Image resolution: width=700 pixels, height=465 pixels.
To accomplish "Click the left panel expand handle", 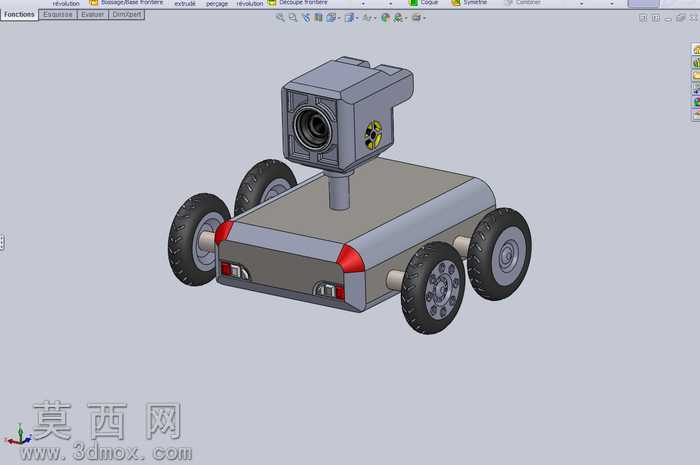I will pos(2,243).
